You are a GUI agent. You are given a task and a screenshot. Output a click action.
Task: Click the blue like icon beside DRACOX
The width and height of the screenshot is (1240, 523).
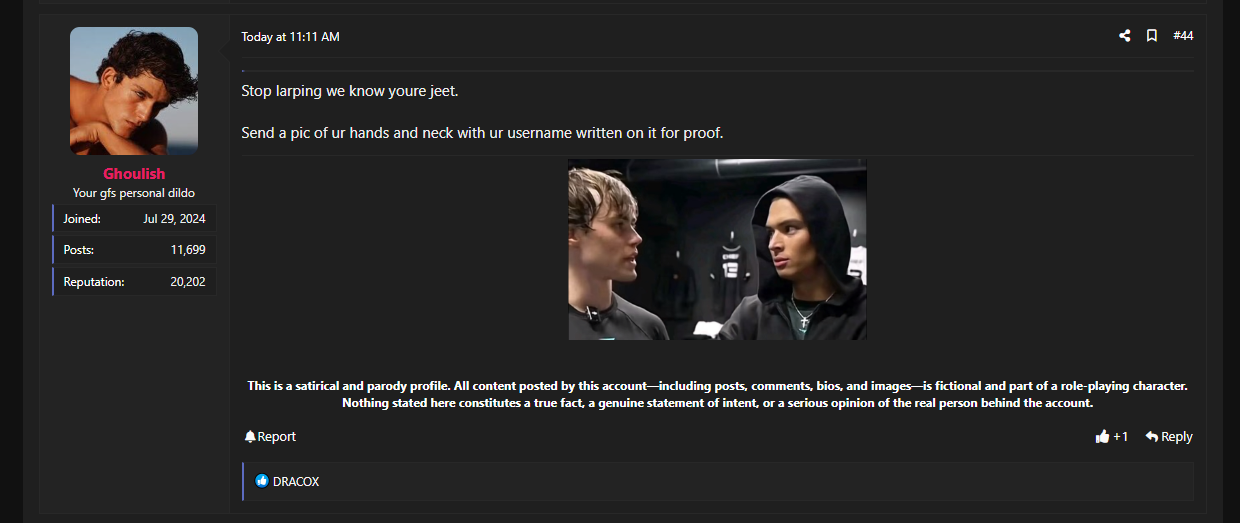(262, 481)
